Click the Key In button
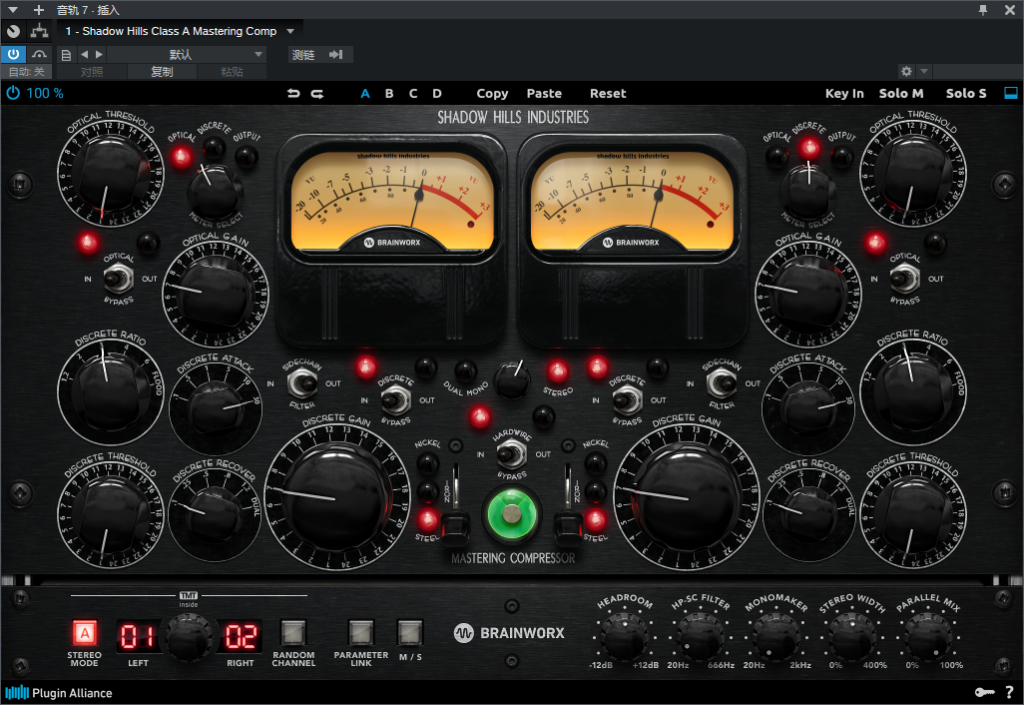This screenshot has height=705, width=1024. 844,93
